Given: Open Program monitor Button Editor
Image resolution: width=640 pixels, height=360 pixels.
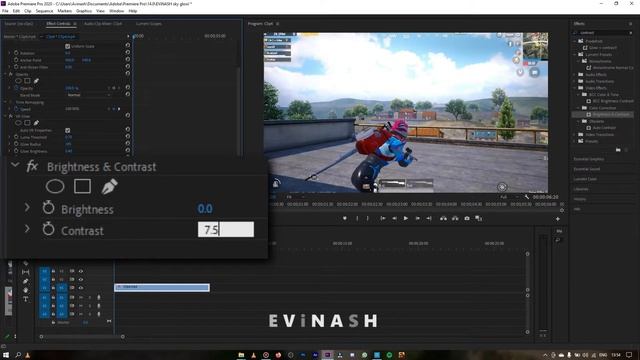Looking at the screenshot, I should click(558, 219).
